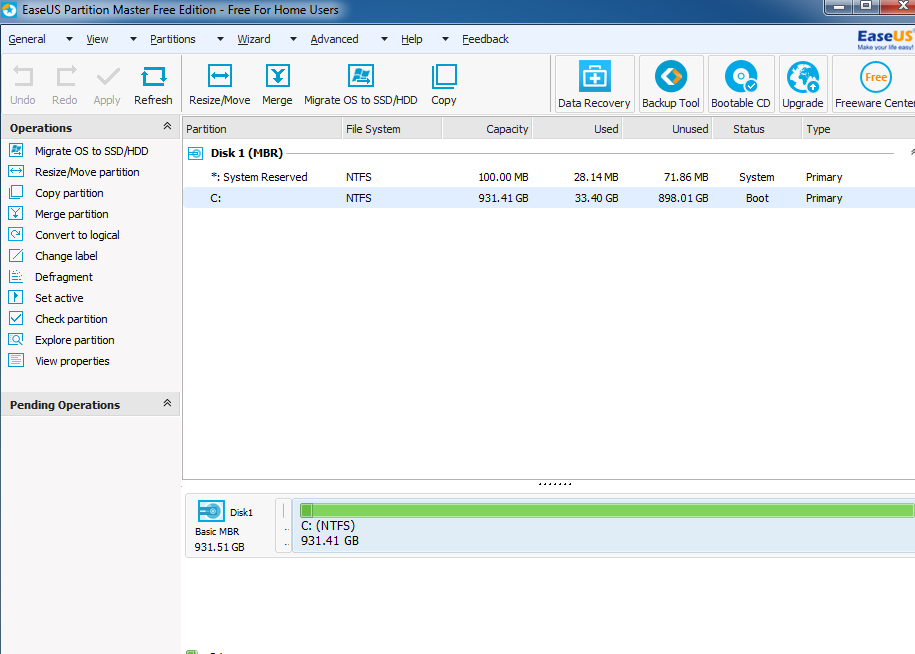This screenshot has width=915, height=654.
Task: Choose Convert to logical operation
Action: click(77, 235)
